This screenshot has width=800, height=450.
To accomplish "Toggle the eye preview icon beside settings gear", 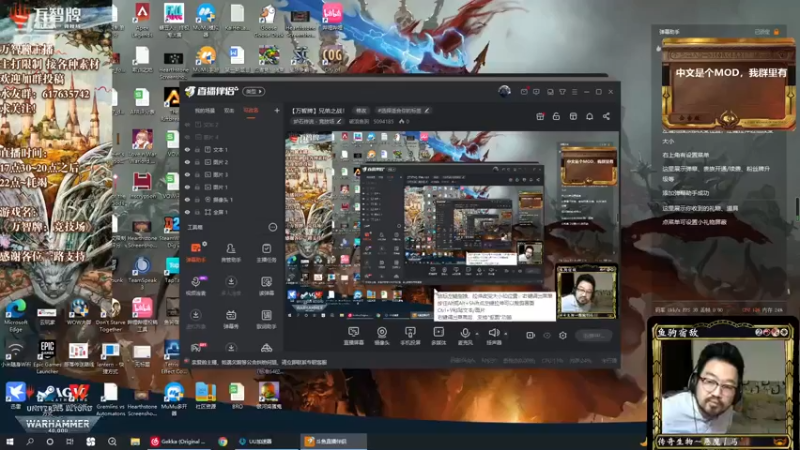I will 547,335.
